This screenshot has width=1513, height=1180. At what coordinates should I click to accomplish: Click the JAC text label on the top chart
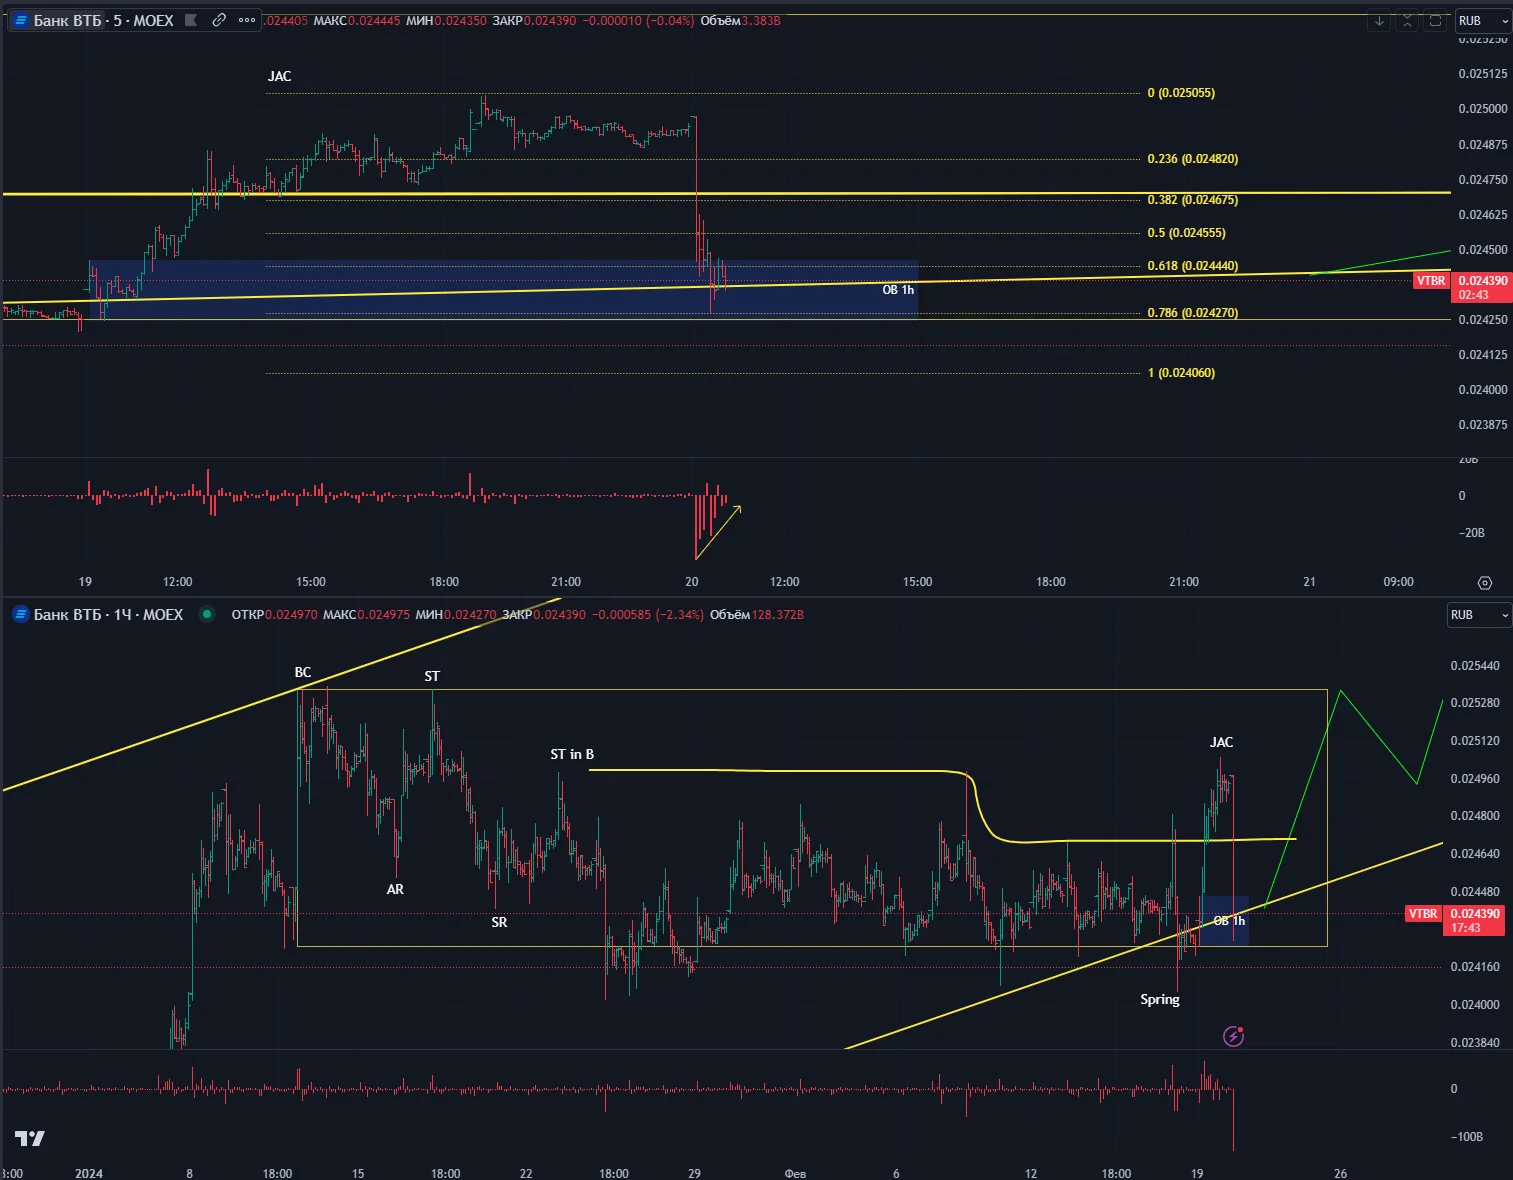[280, 76]
